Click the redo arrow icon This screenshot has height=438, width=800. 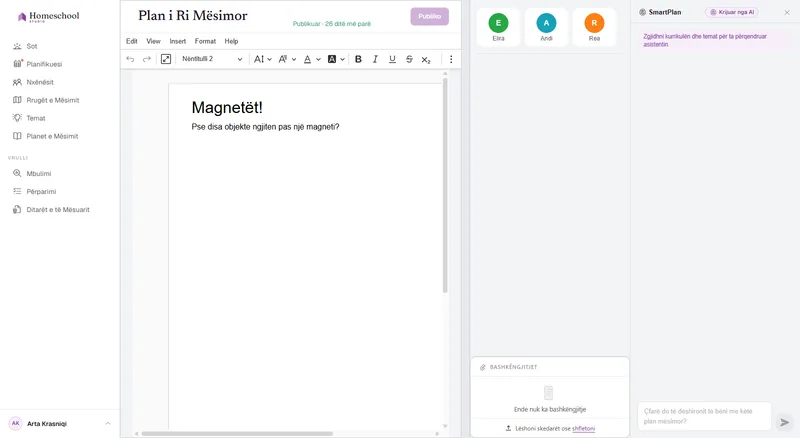pyautogui.click(x=146, y=59)
